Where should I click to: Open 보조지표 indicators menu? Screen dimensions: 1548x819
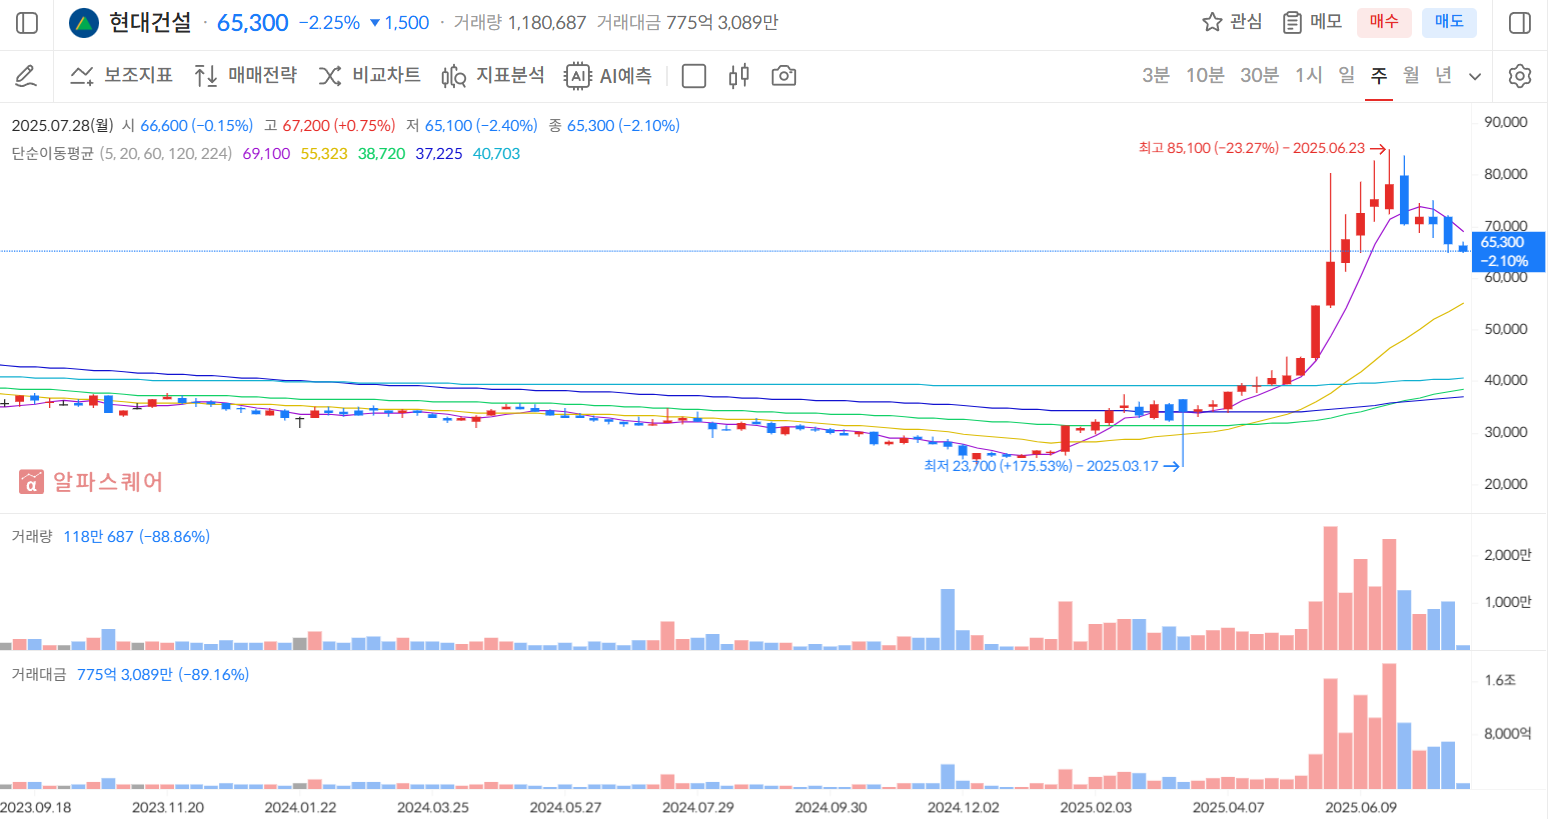pyautogui.click(x=121, y=76)
